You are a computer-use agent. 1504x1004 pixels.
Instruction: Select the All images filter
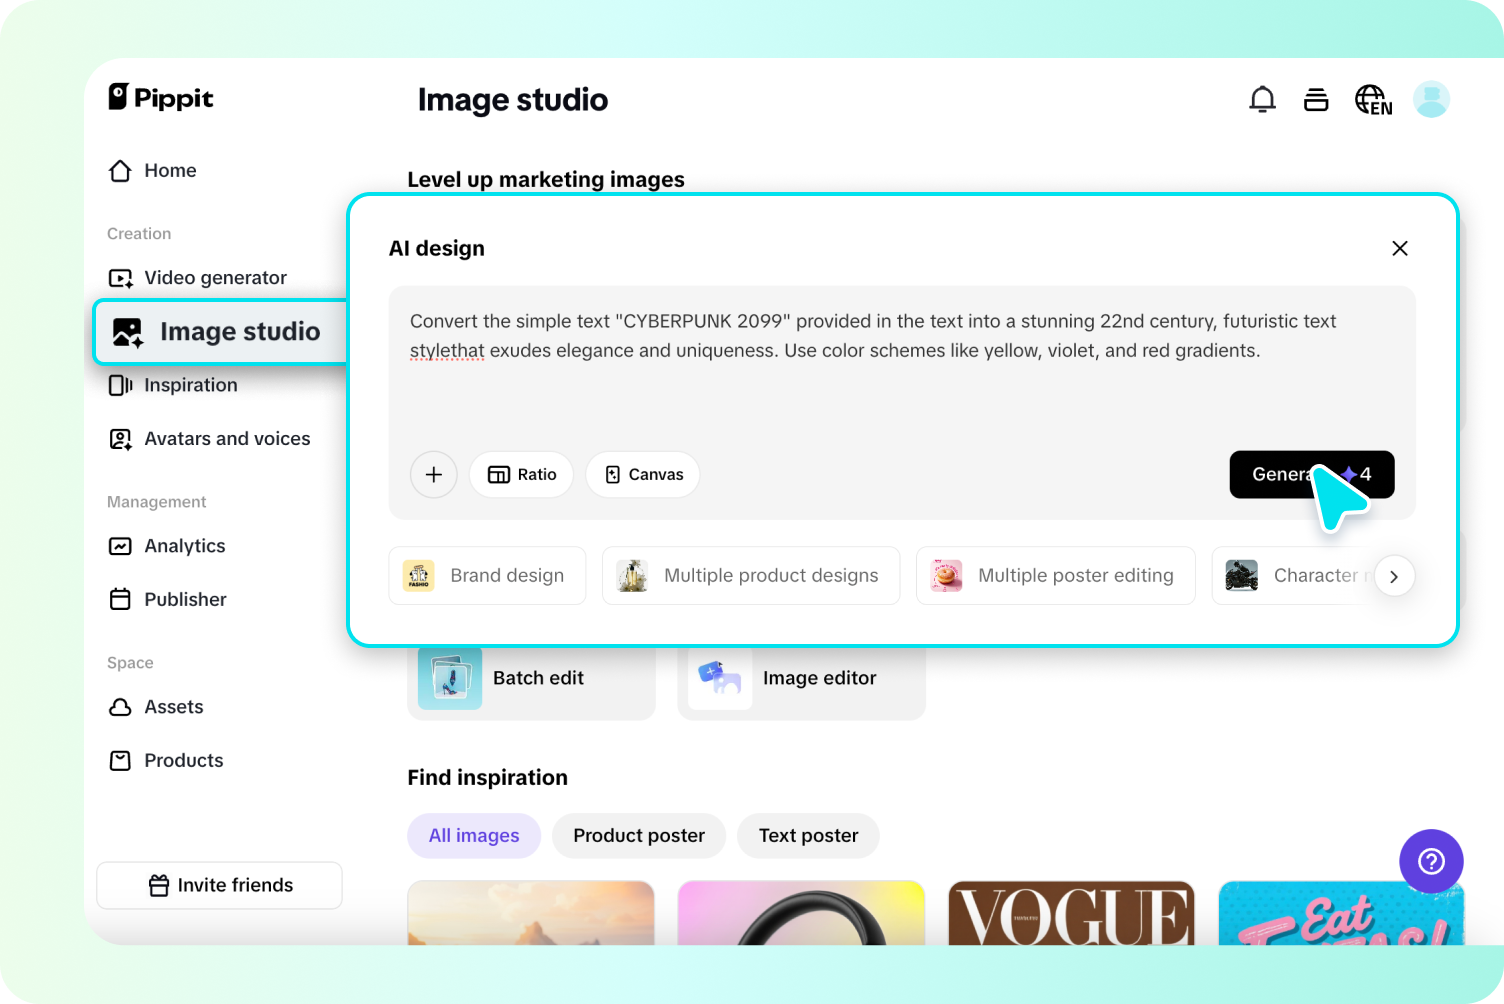click(474, 836)
